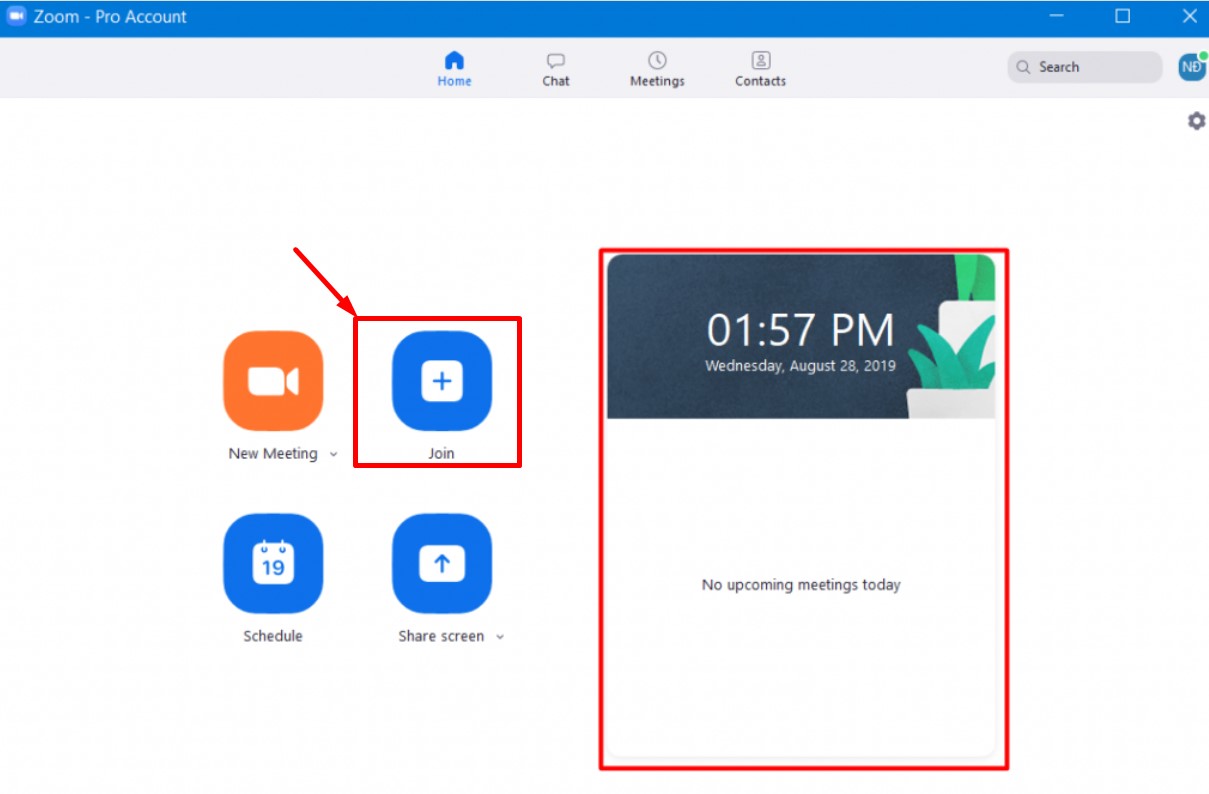Viewport: 1209px width, 794px height.
Task: Open the Chat tab
Action: [x=556, y=69]
